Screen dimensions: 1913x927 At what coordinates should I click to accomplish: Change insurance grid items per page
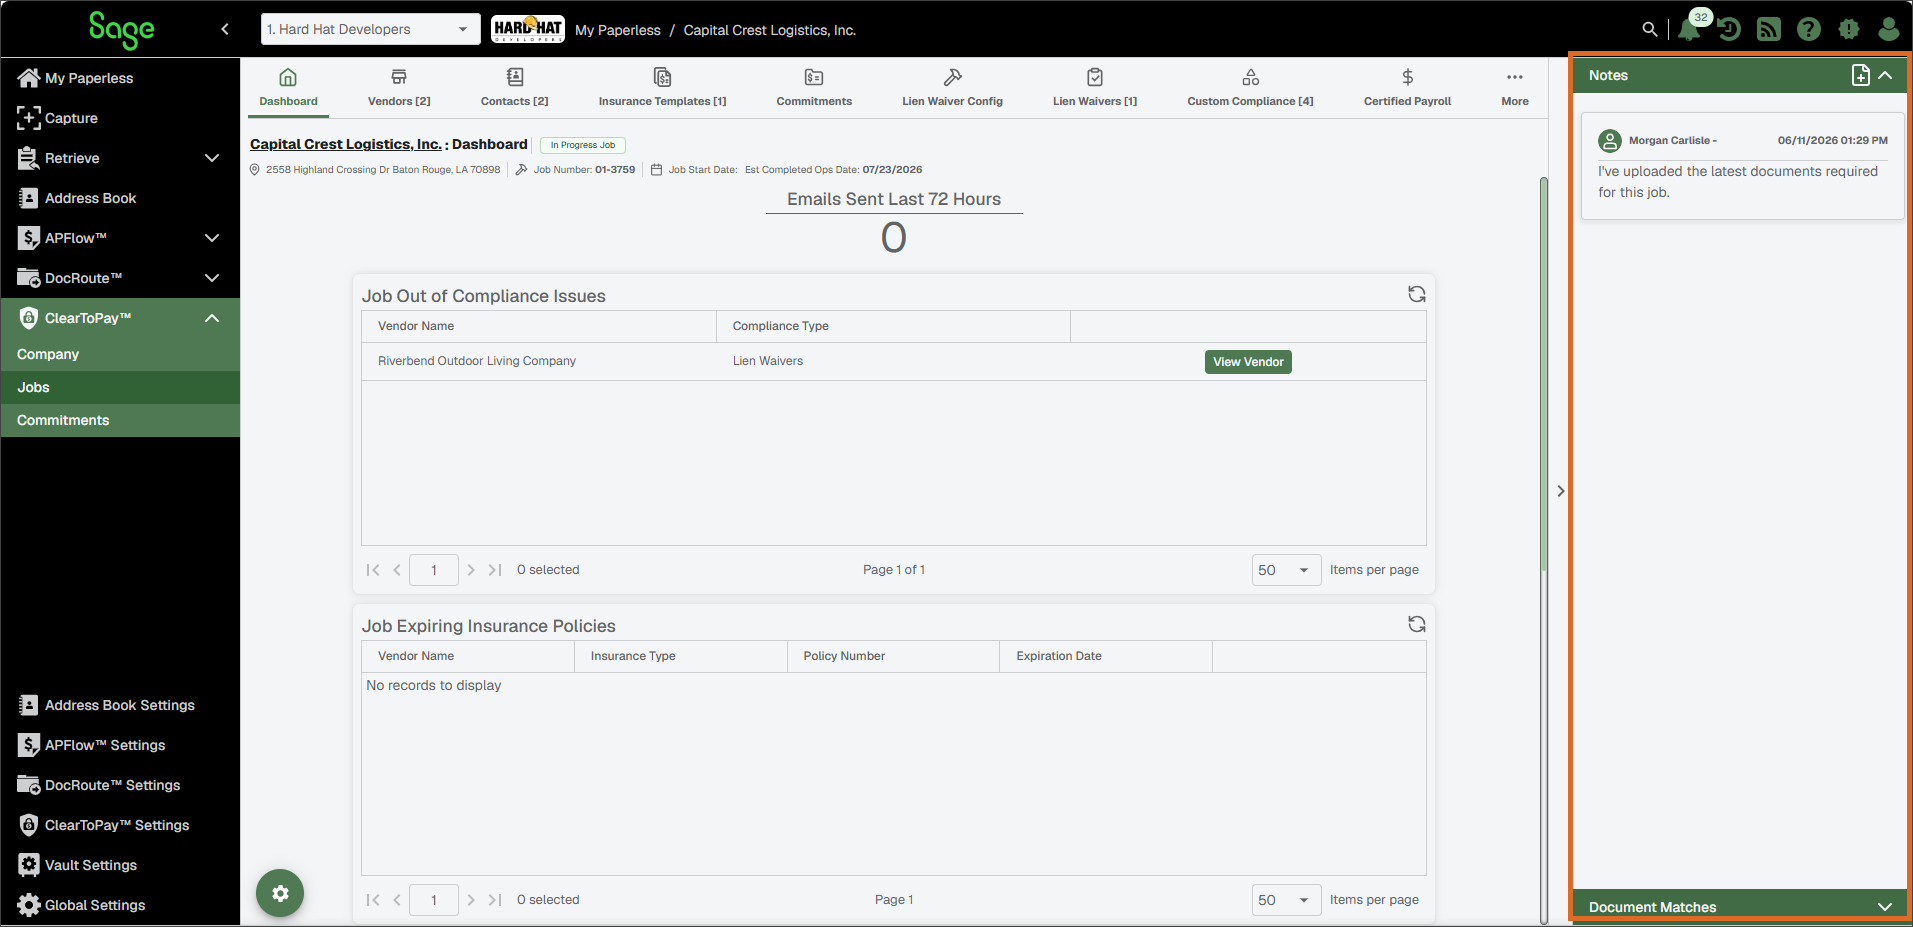pyautogui.click(x=1286, y=900)
